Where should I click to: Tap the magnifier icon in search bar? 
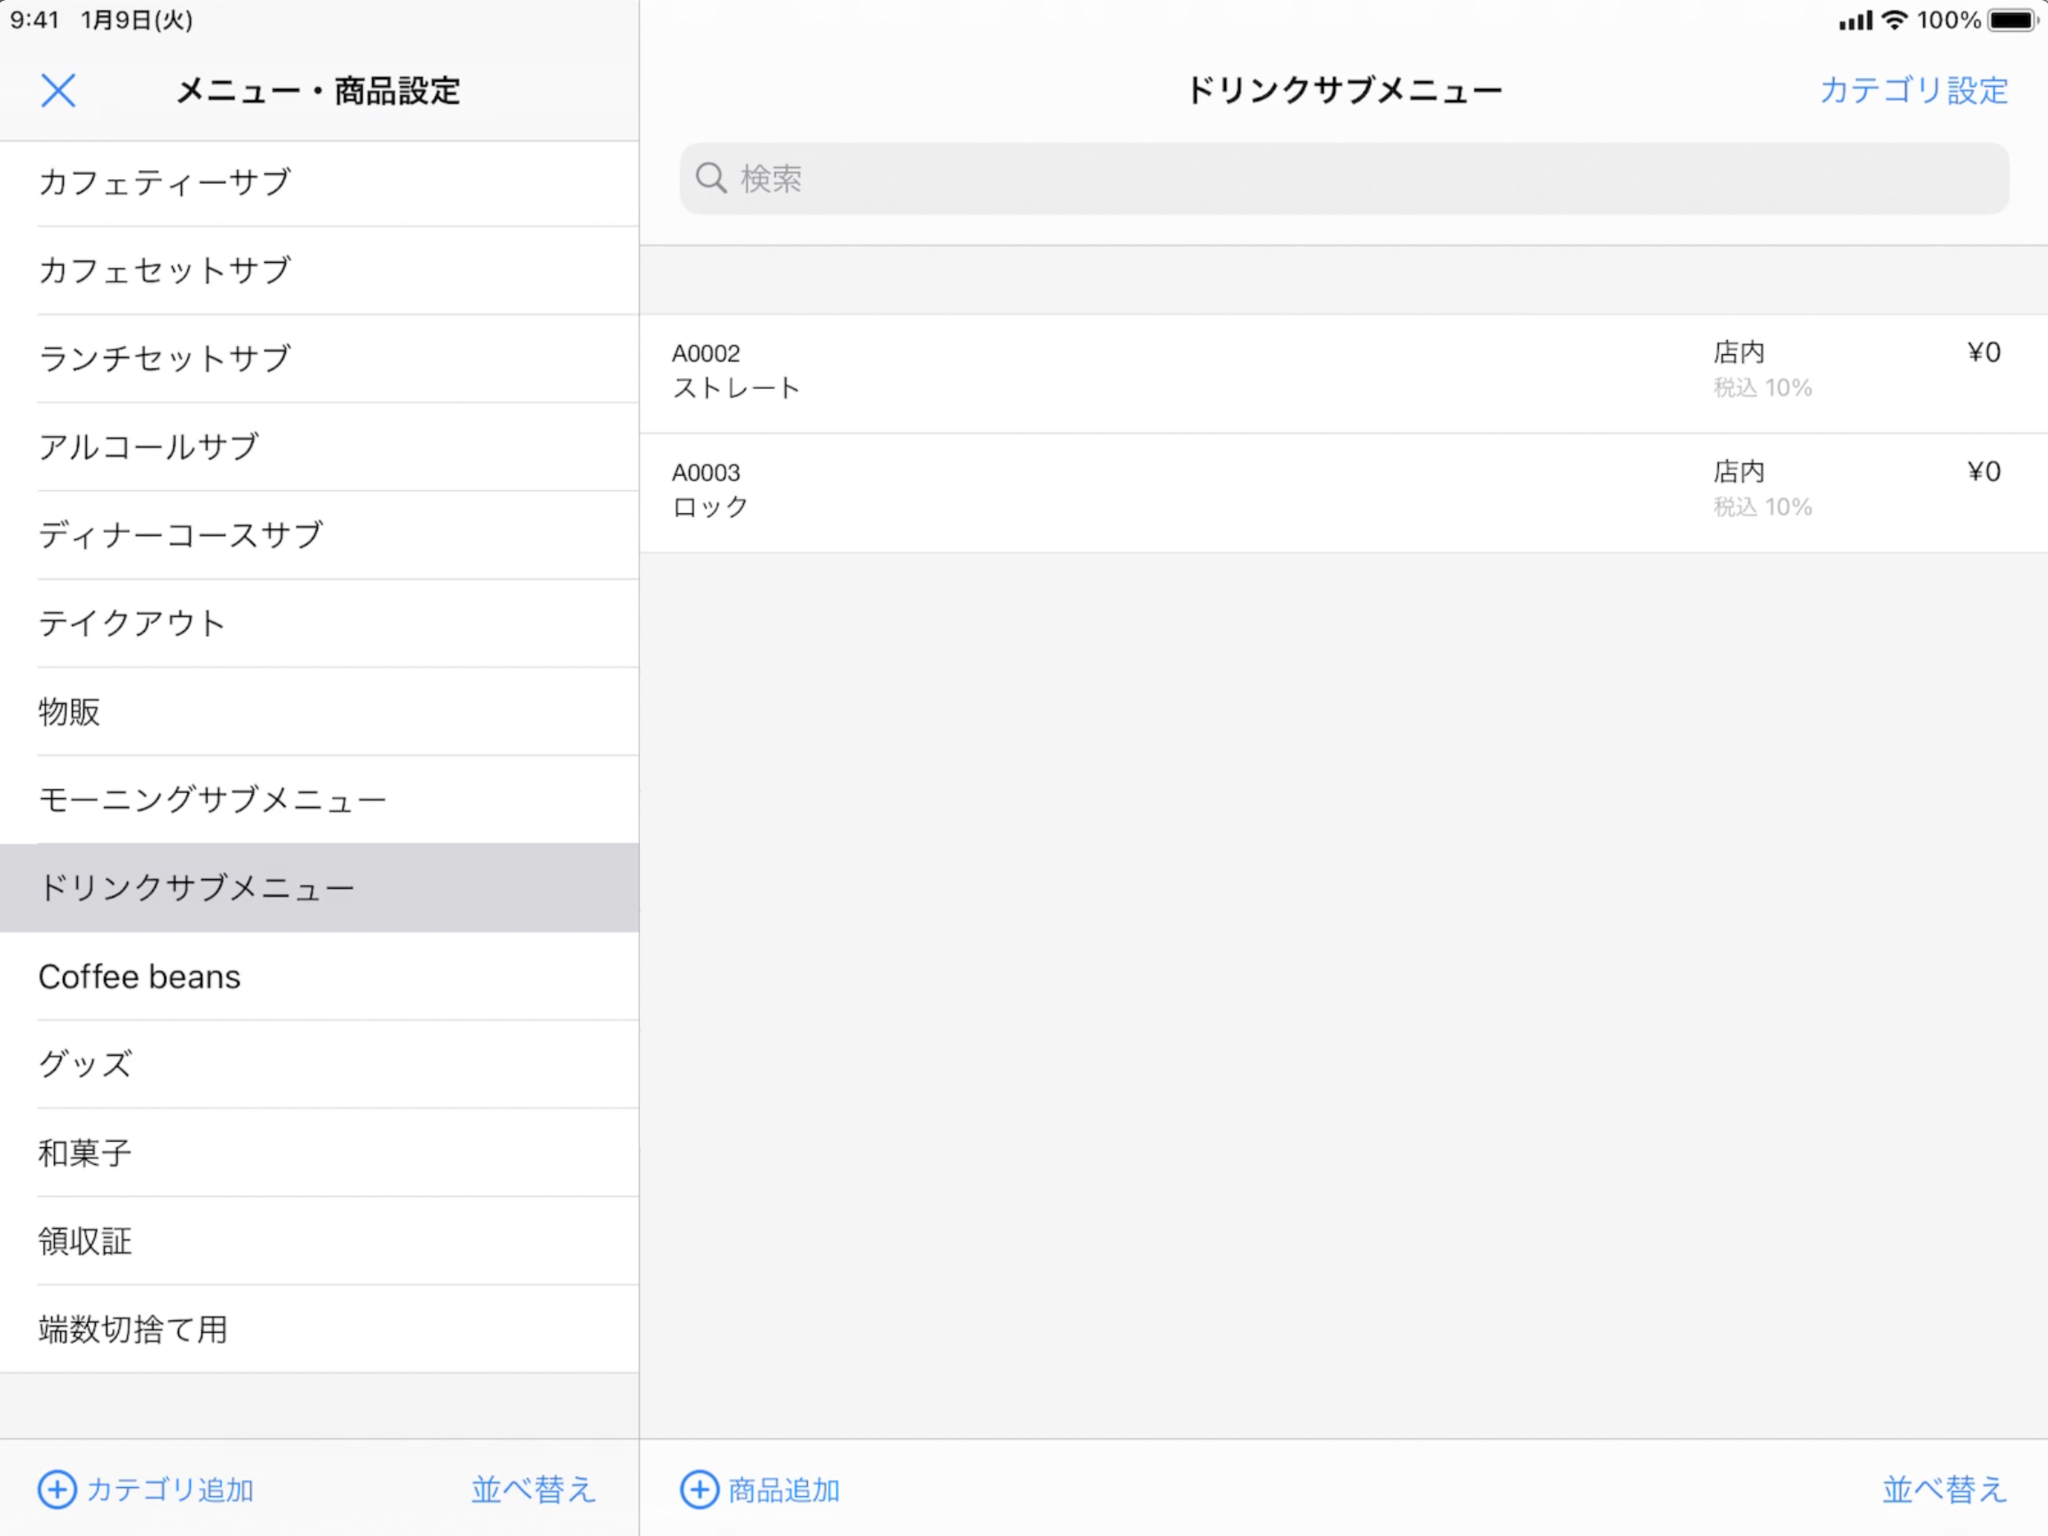tap(711, 178)
